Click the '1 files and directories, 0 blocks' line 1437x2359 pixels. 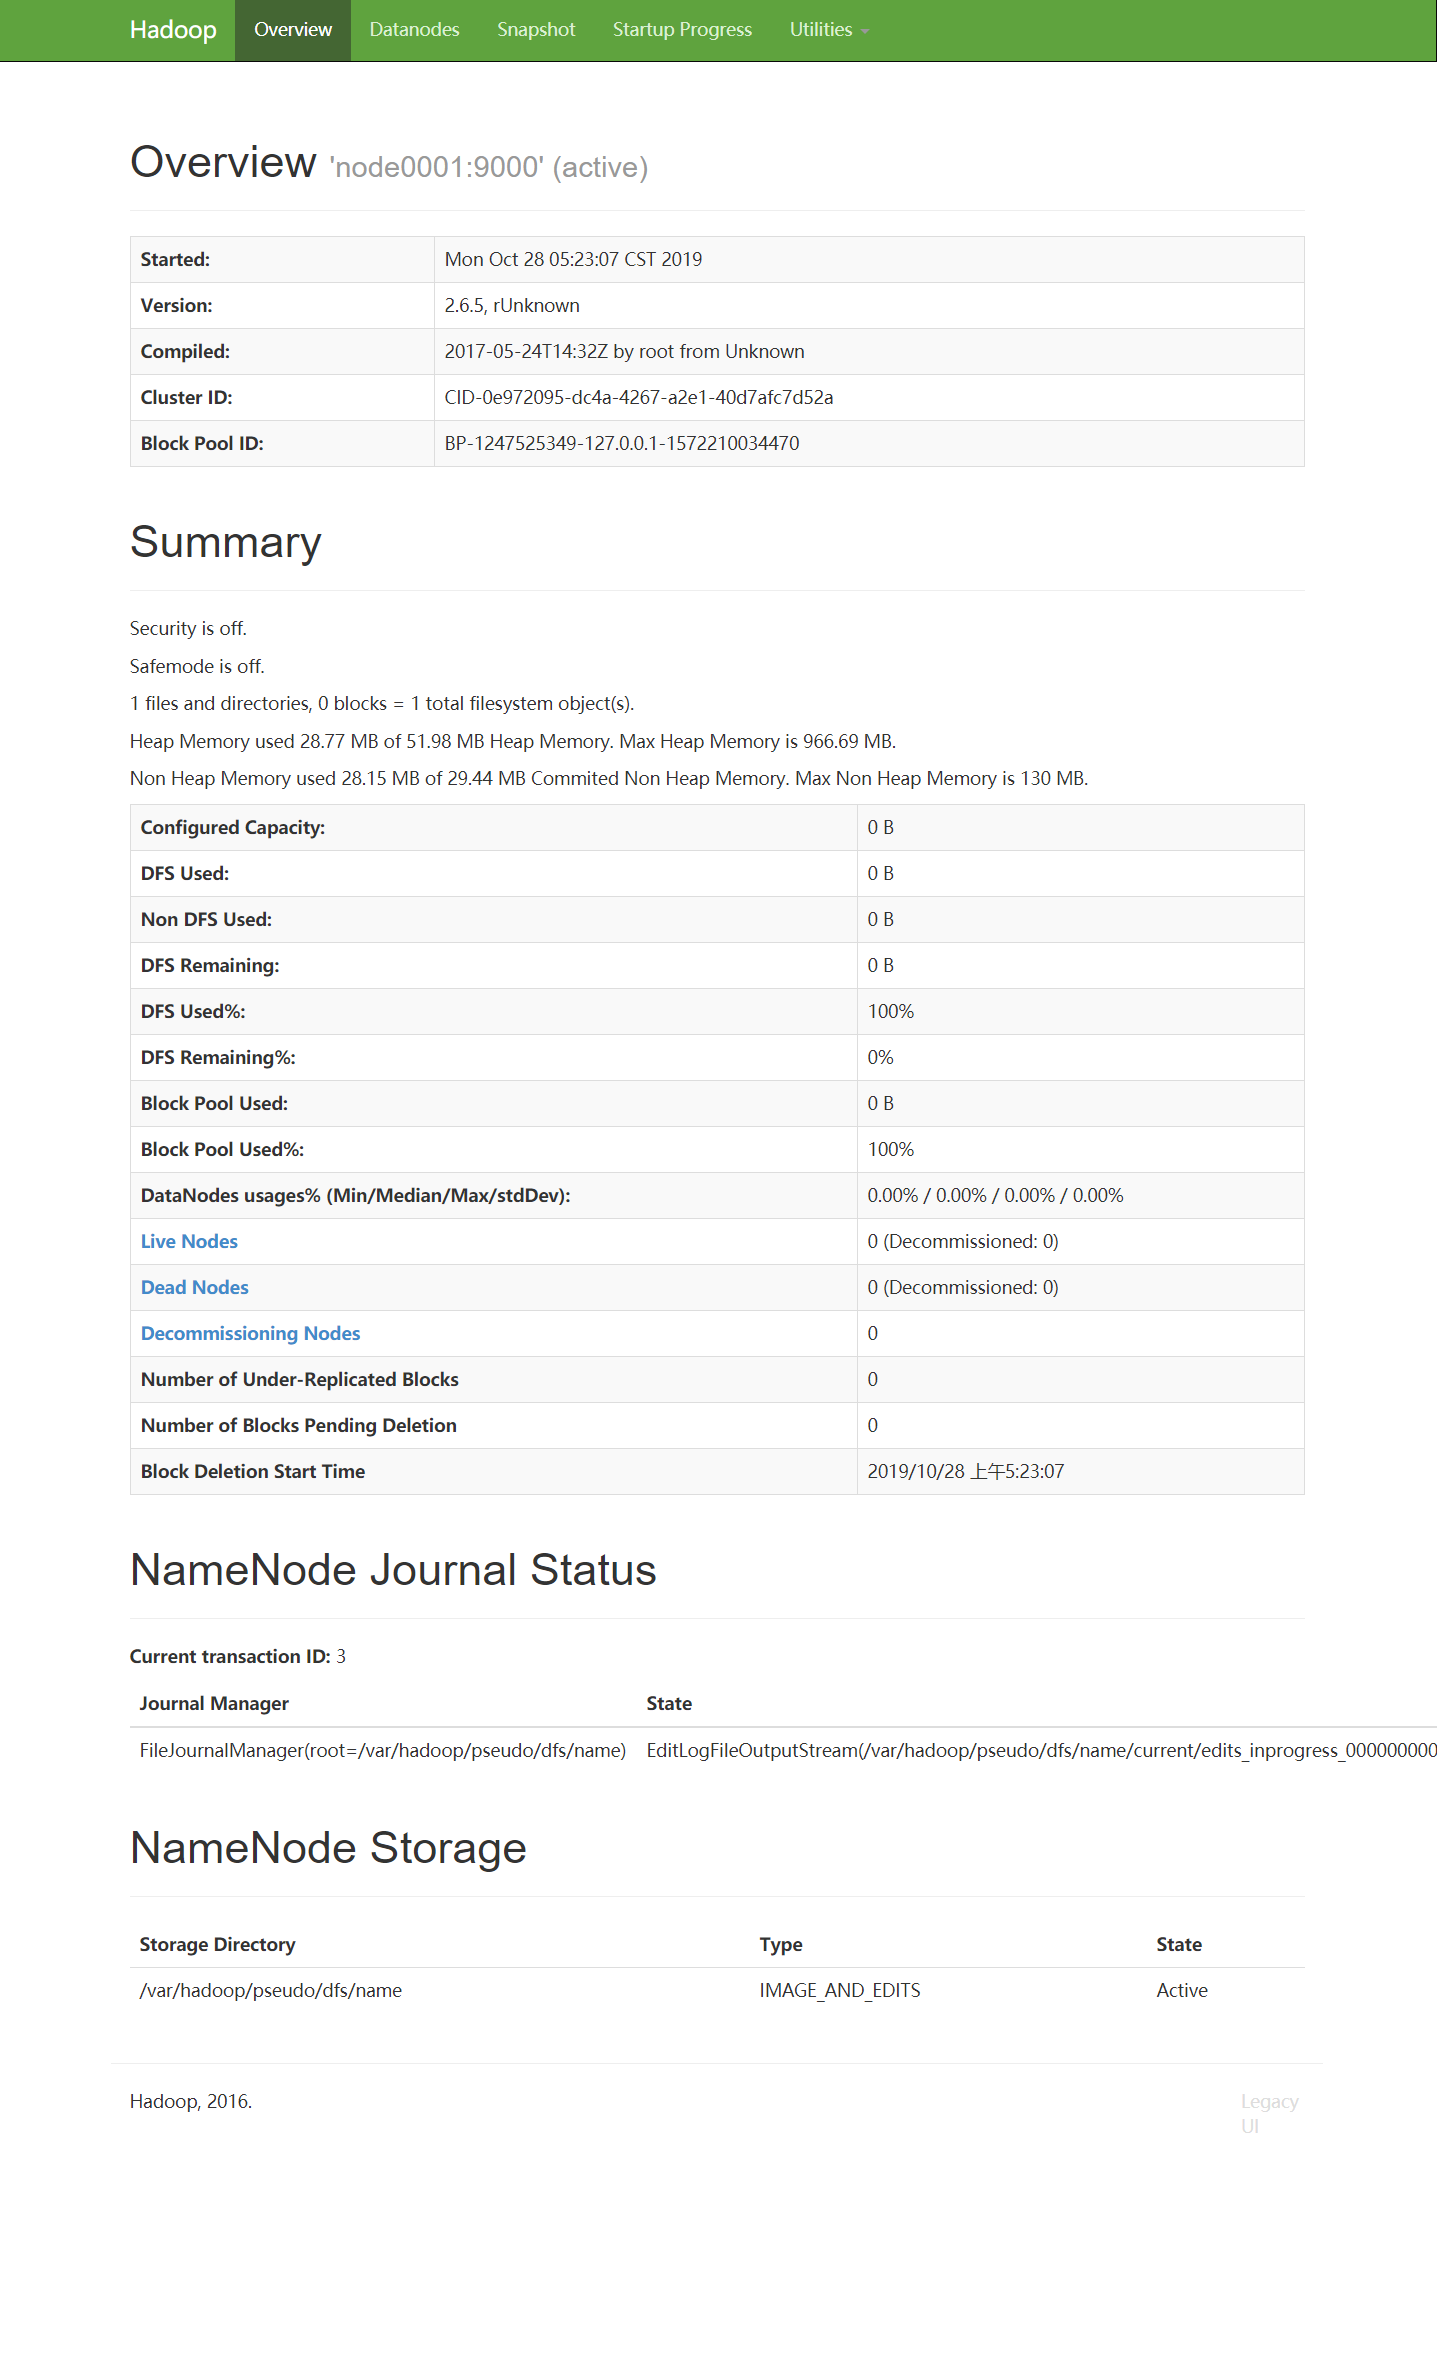(382, 703)
